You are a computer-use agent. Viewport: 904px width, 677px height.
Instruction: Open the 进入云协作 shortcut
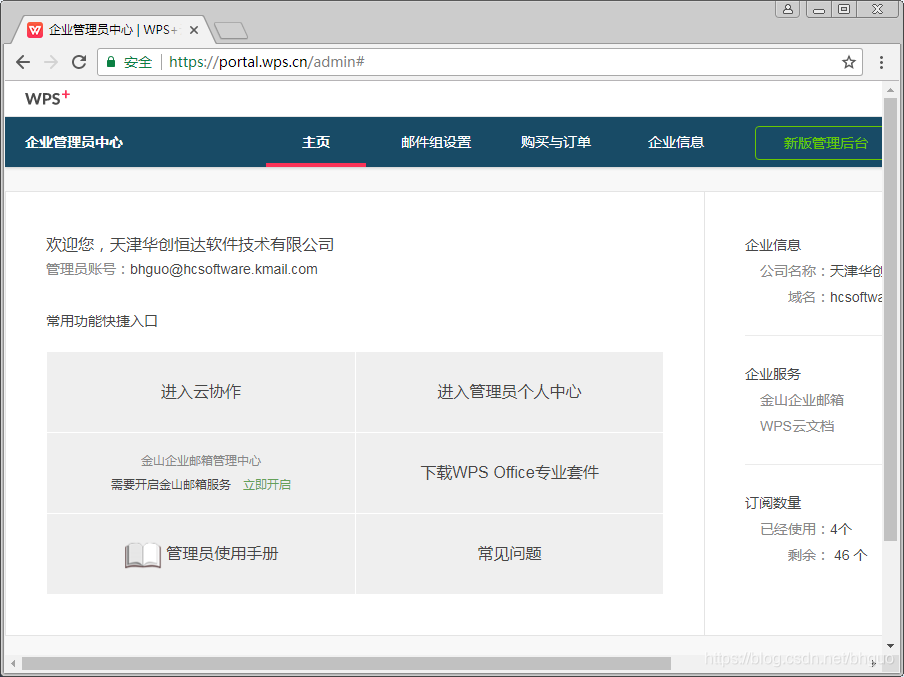(201, 392)
